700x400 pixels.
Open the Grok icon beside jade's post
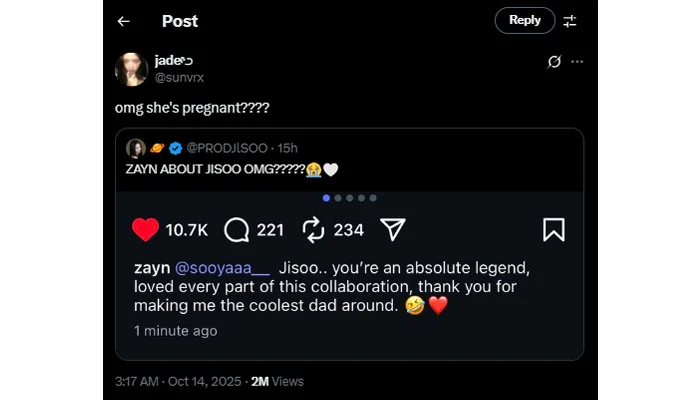555,62
